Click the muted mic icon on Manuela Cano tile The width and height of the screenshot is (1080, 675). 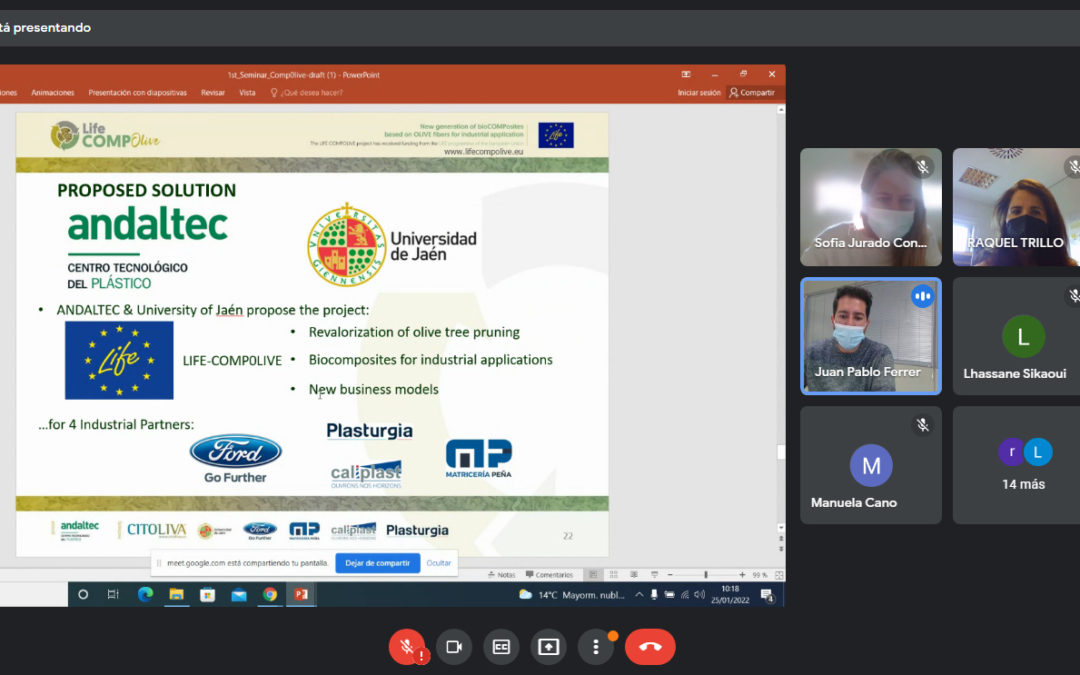922,425
